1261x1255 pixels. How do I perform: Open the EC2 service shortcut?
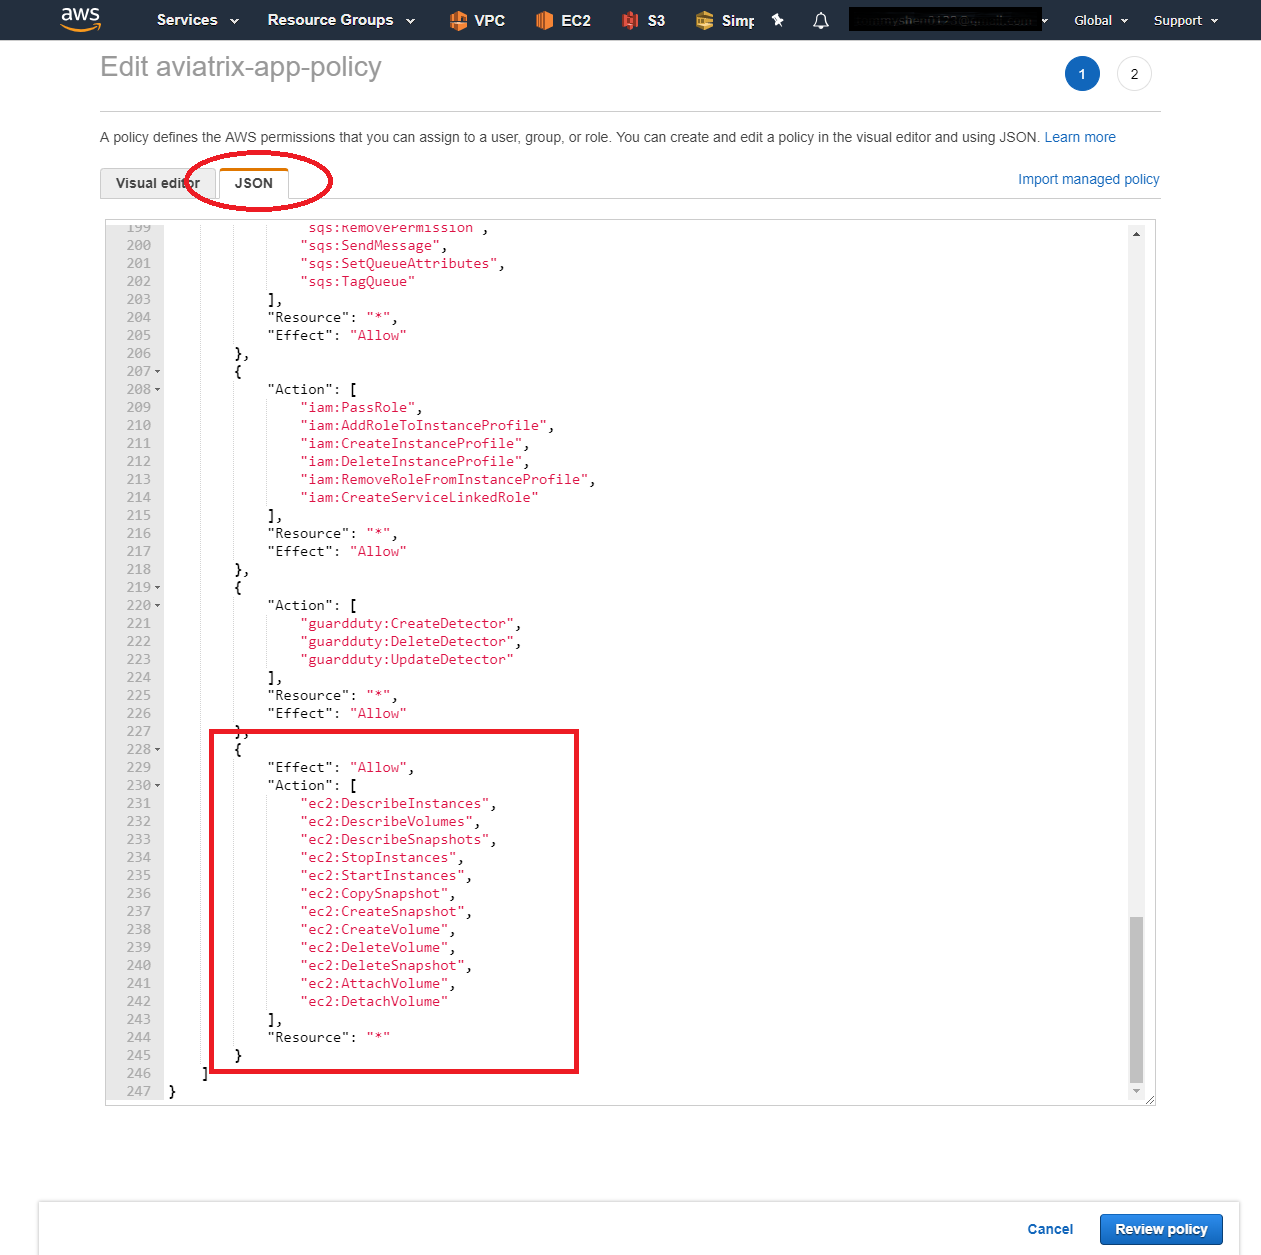point(563,20)
